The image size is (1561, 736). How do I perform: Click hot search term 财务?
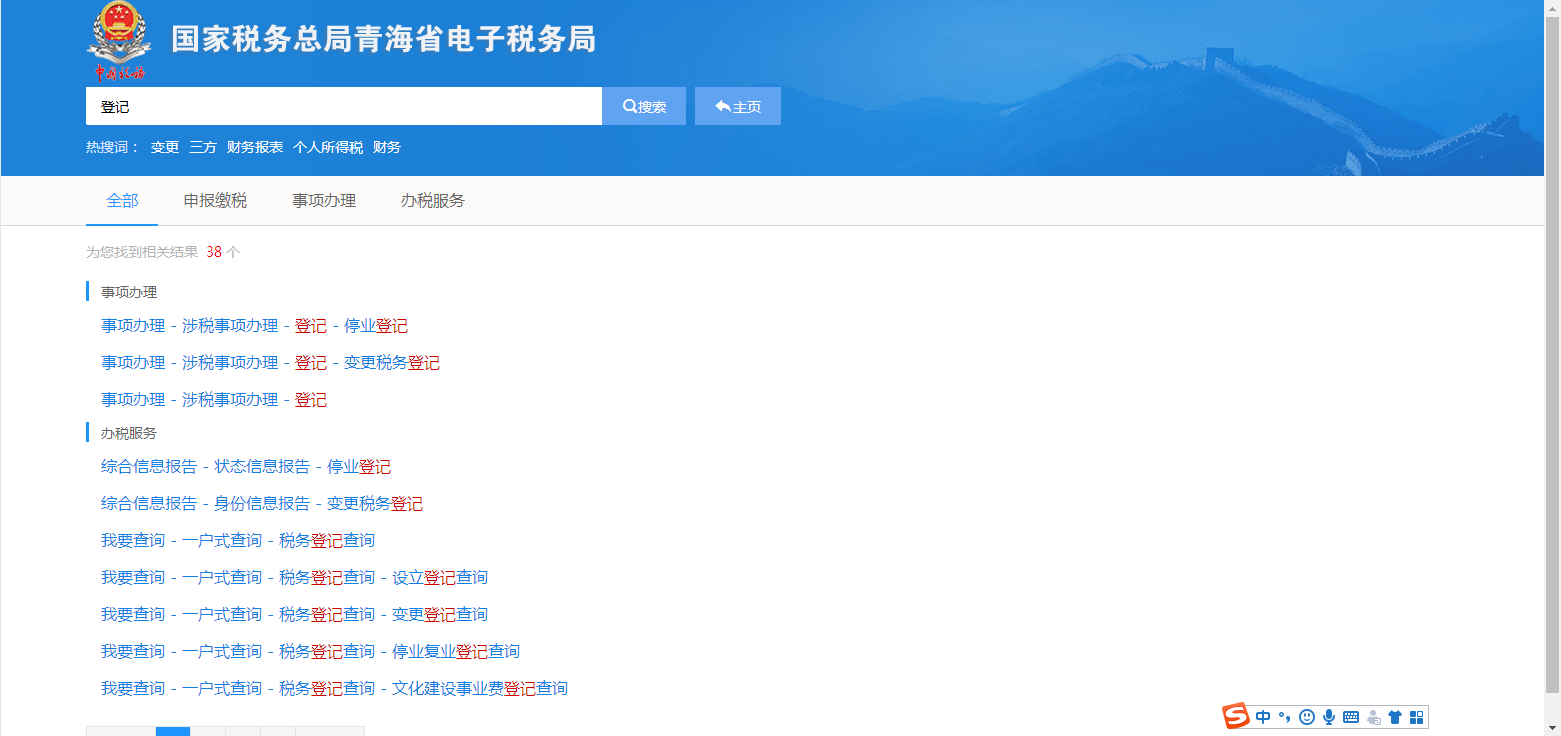coord(387,147)
